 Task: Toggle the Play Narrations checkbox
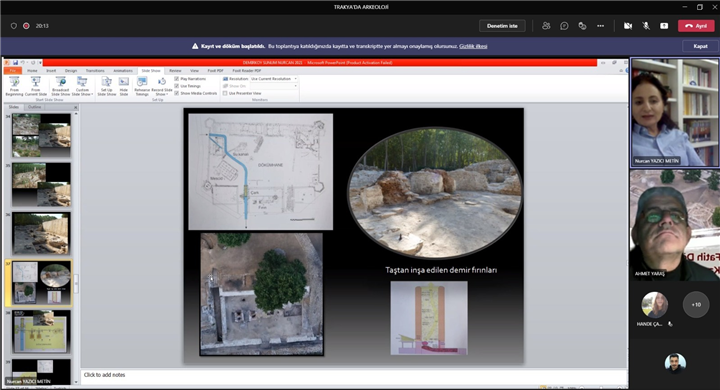pos(177,79)
